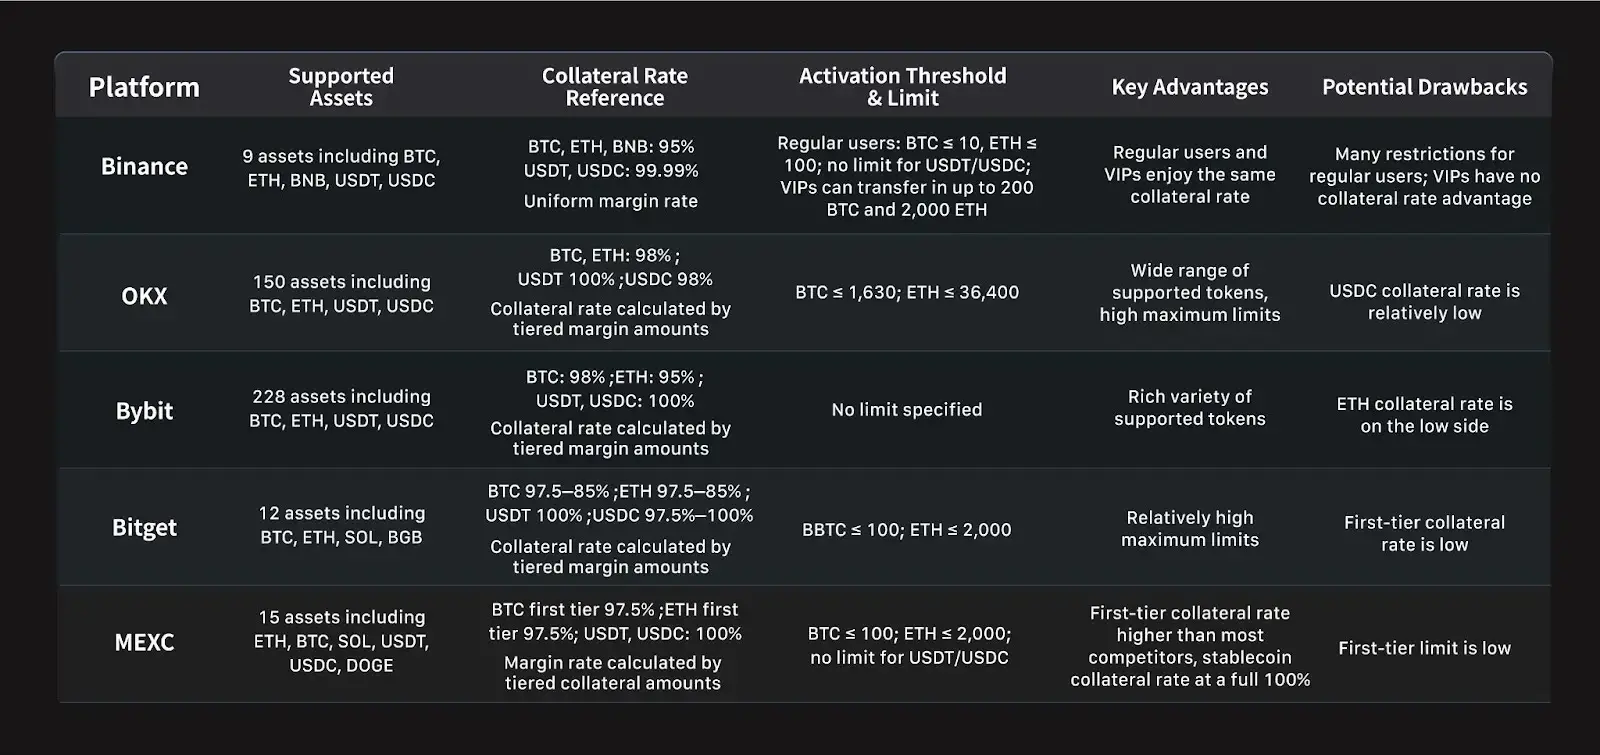
Task: Select the Key Advantages column header
Action: coord(1189,87)
